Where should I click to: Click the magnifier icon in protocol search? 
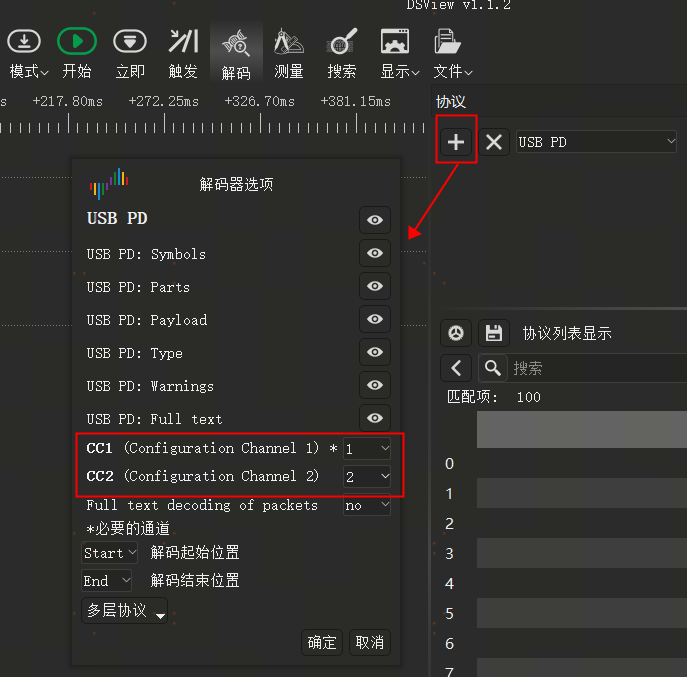[493, 368]
